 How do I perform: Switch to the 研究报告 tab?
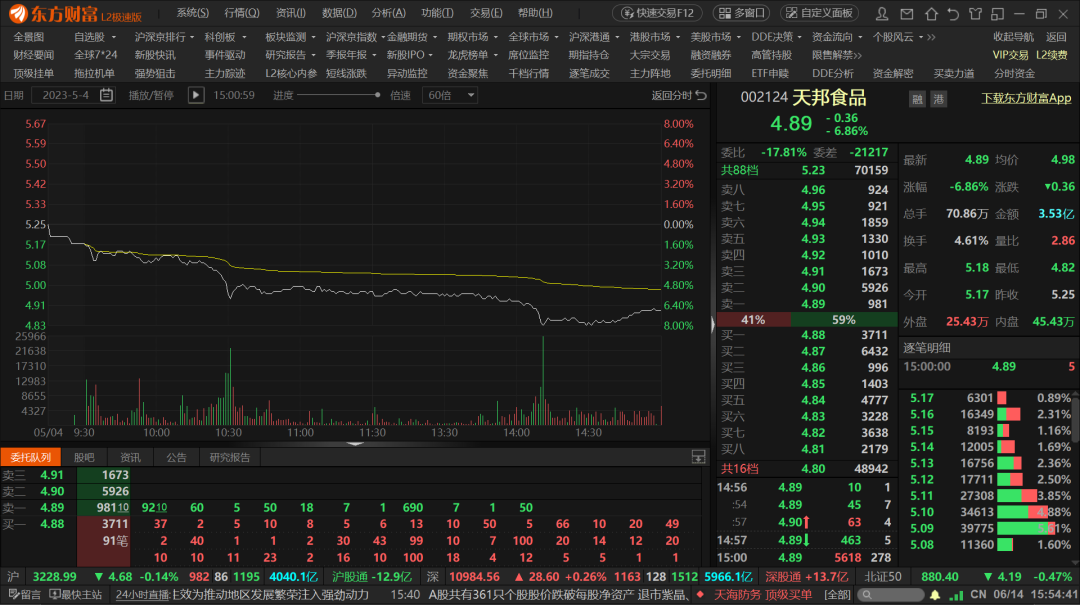[229, 457]
